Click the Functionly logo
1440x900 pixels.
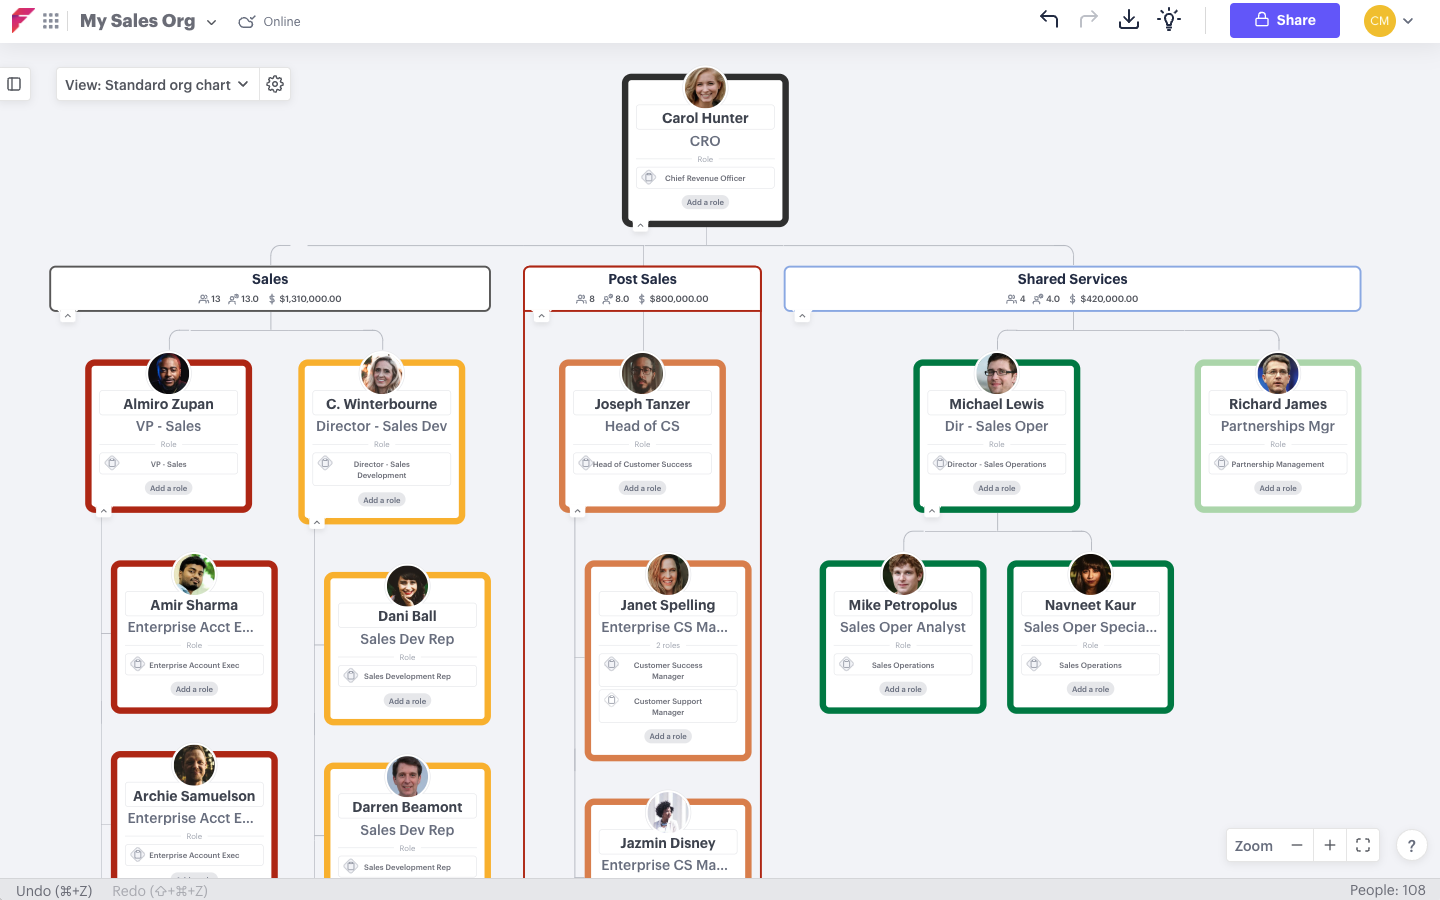tap(22, 20)
